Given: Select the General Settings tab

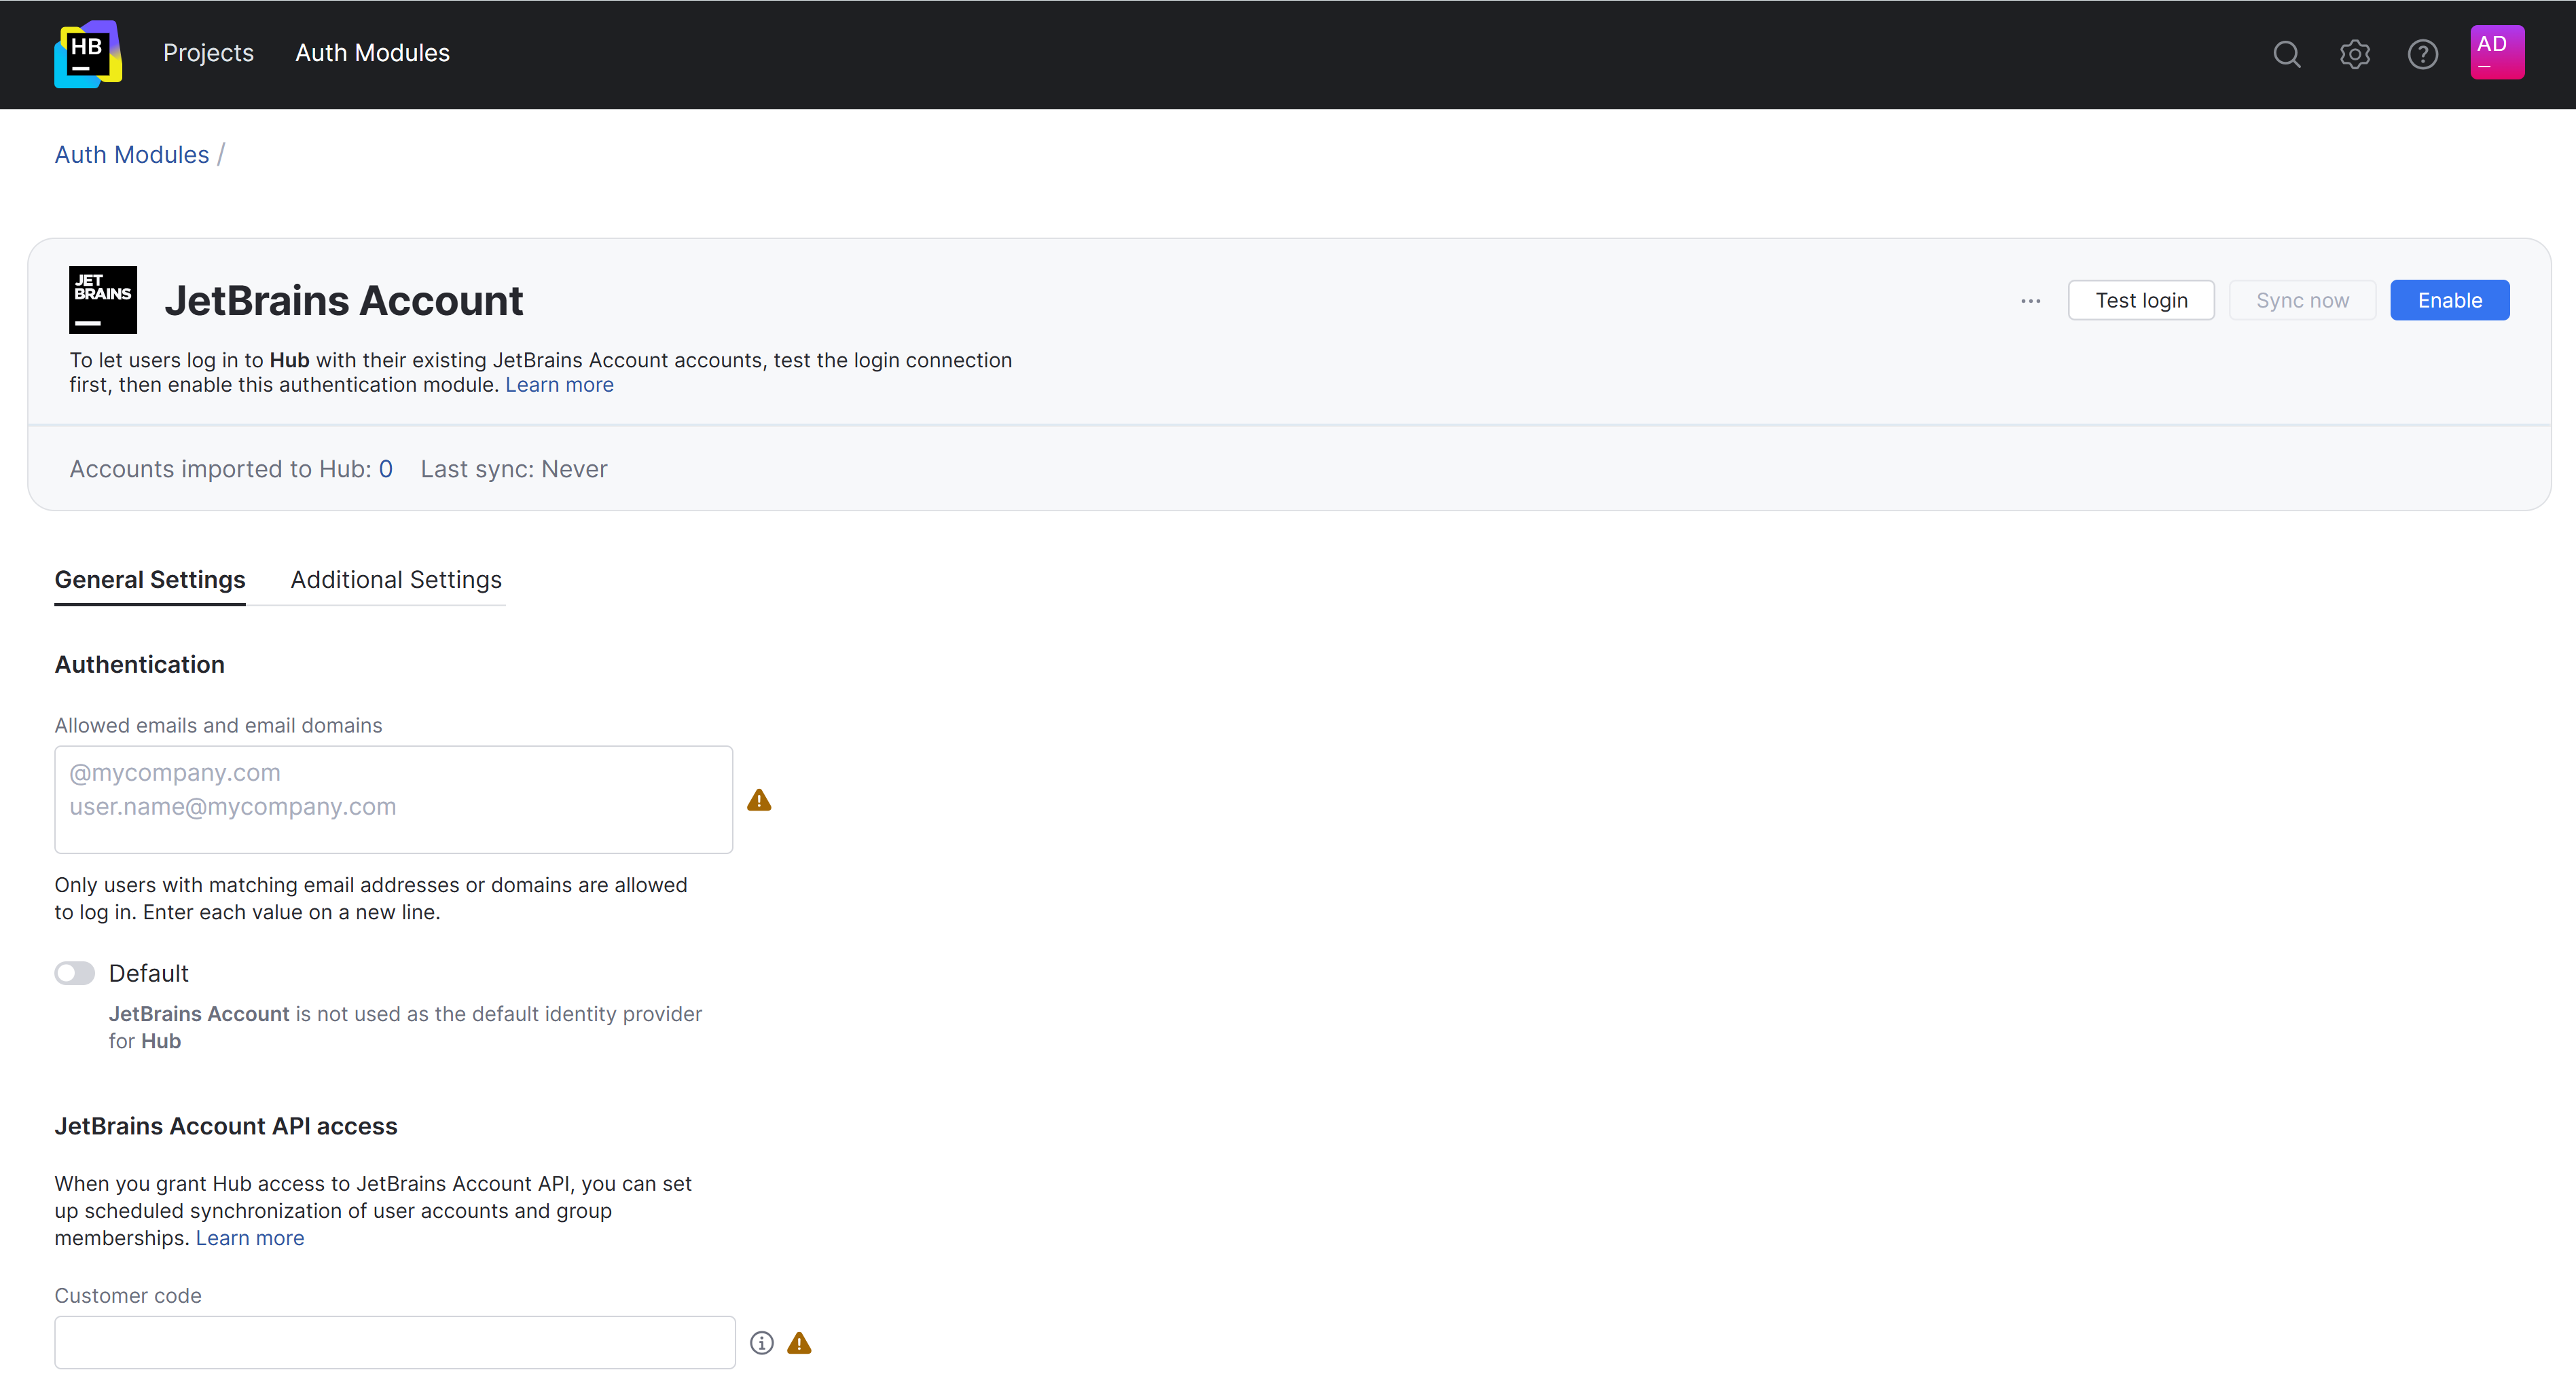Looking at the screenshot, I should click(x=150, y=580).
